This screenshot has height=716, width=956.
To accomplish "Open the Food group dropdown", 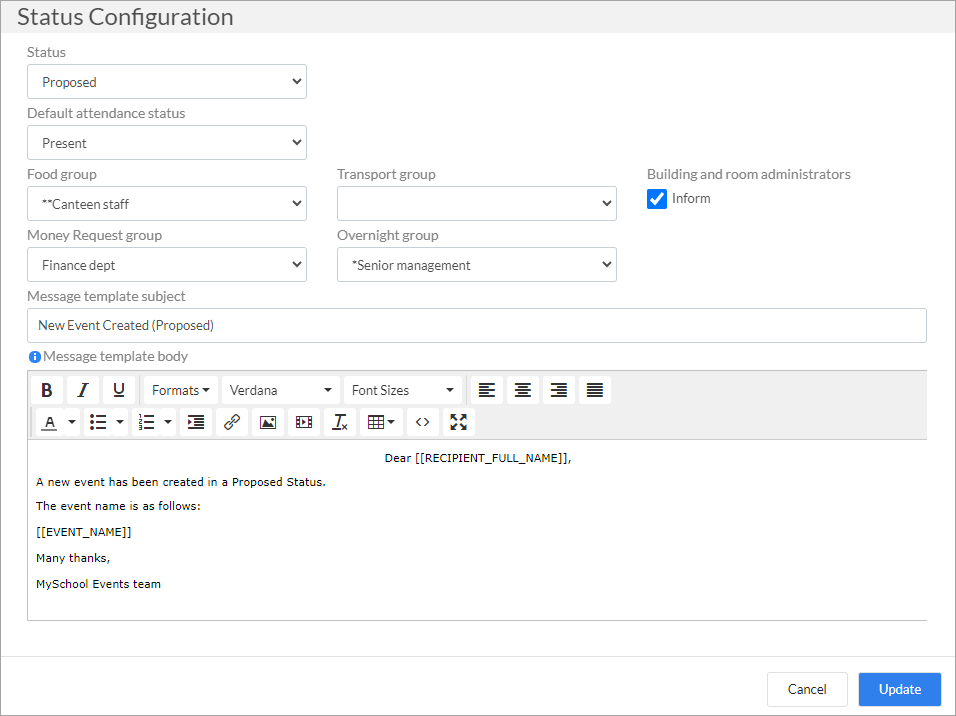I will tap(167, 204).
